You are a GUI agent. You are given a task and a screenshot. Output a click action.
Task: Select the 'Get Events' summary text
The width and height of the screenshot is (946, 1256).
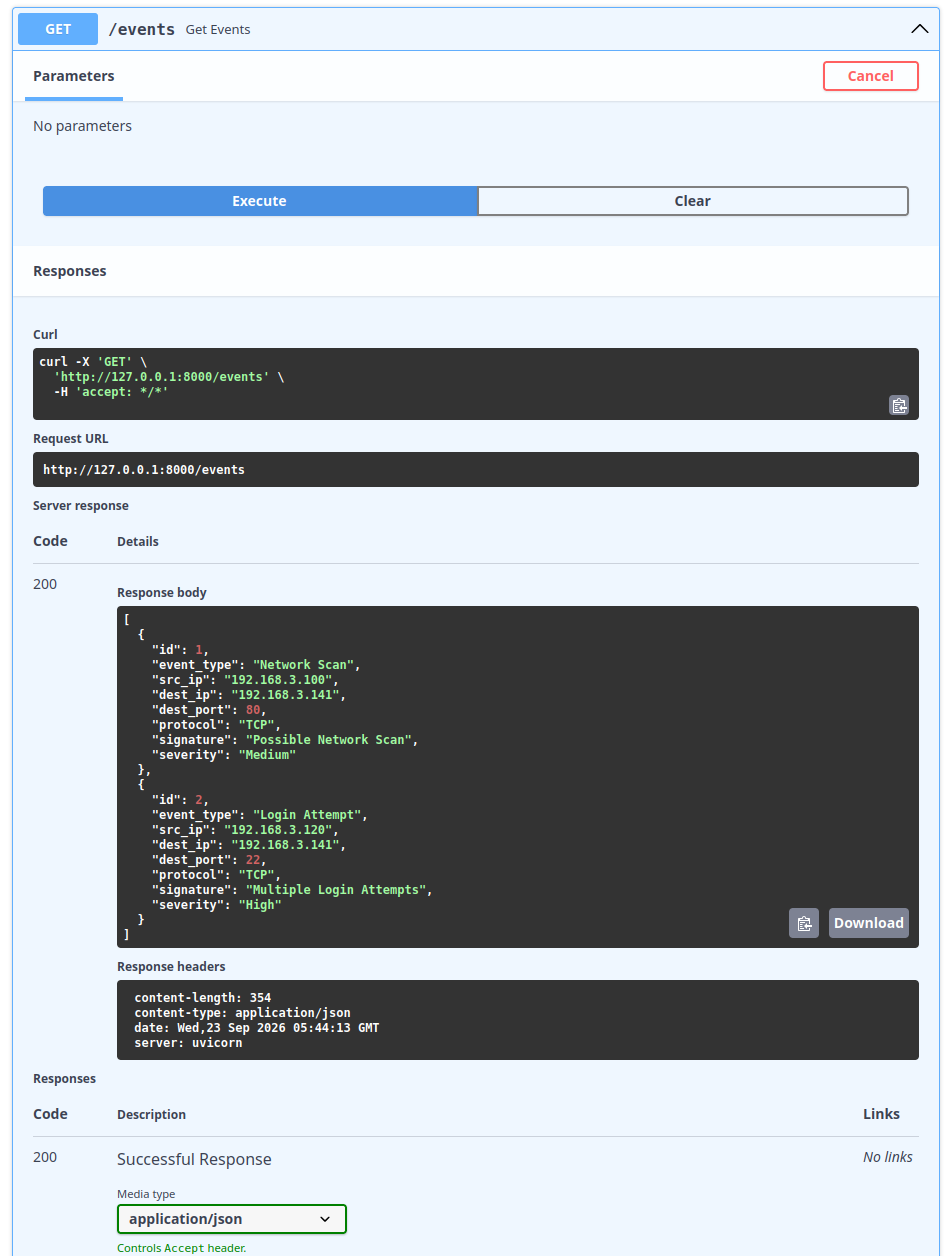point(218,30)
